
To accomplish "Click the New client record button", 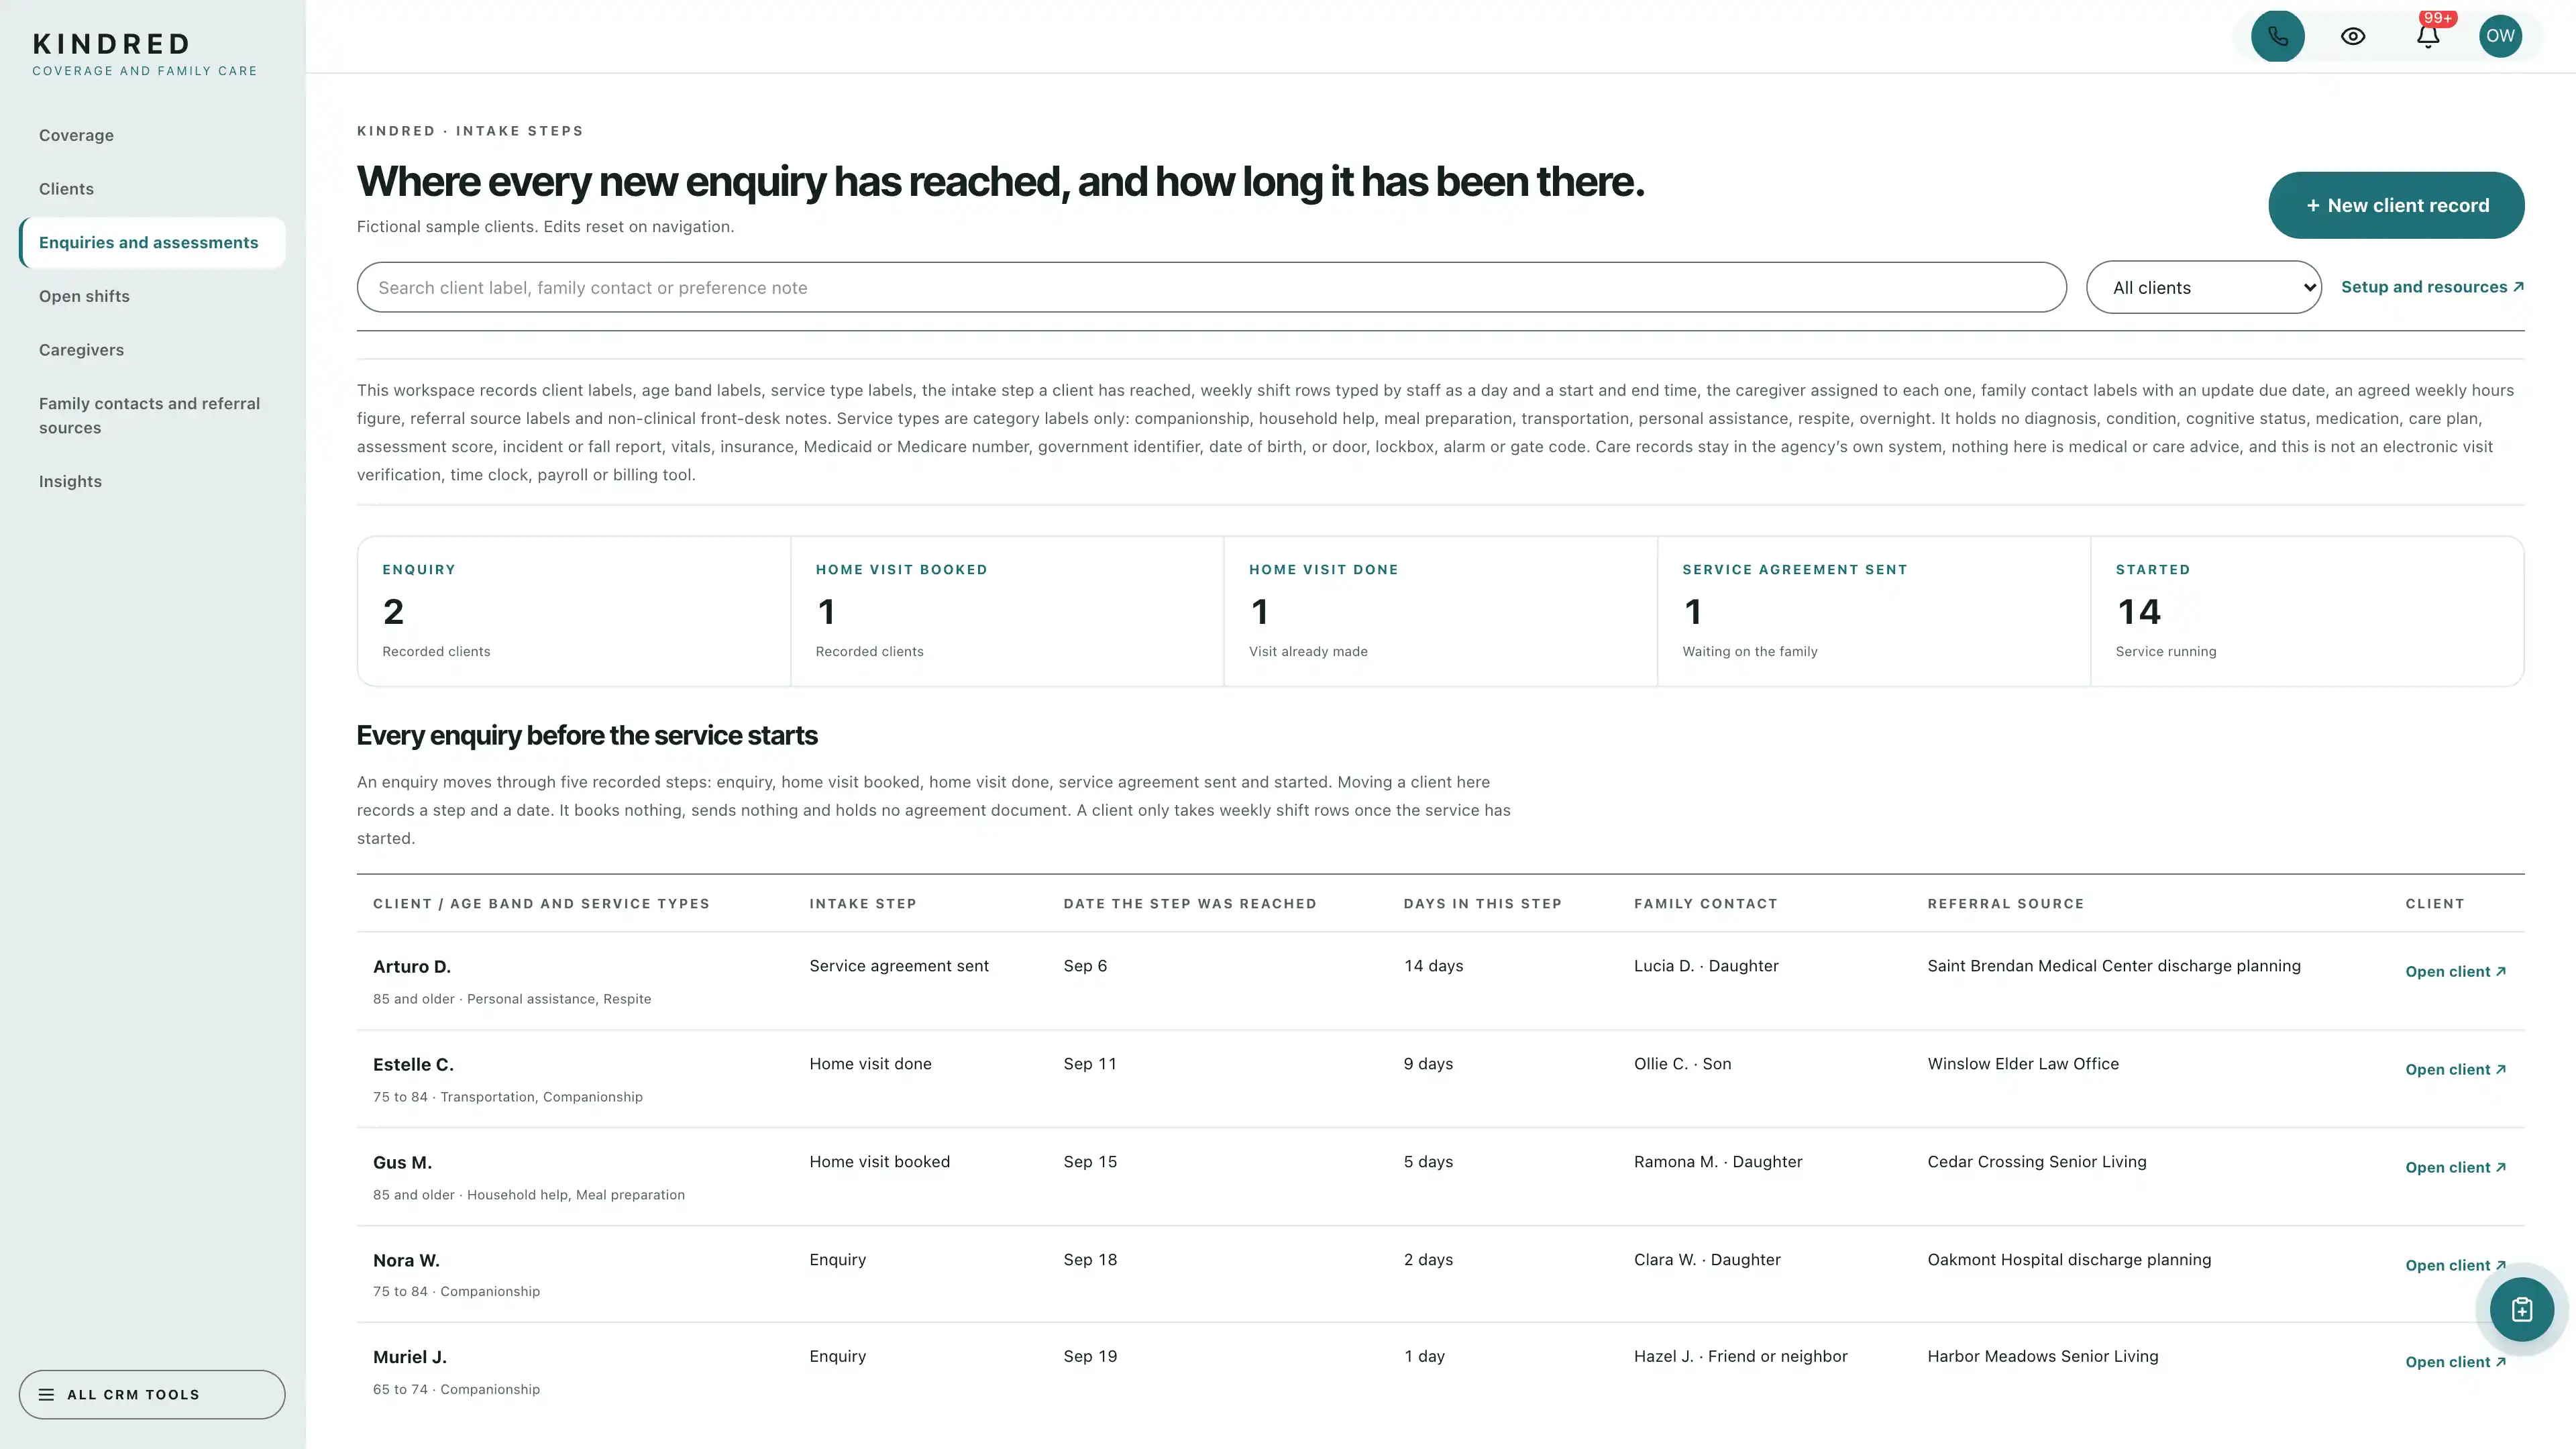I will click(2396, 205).
